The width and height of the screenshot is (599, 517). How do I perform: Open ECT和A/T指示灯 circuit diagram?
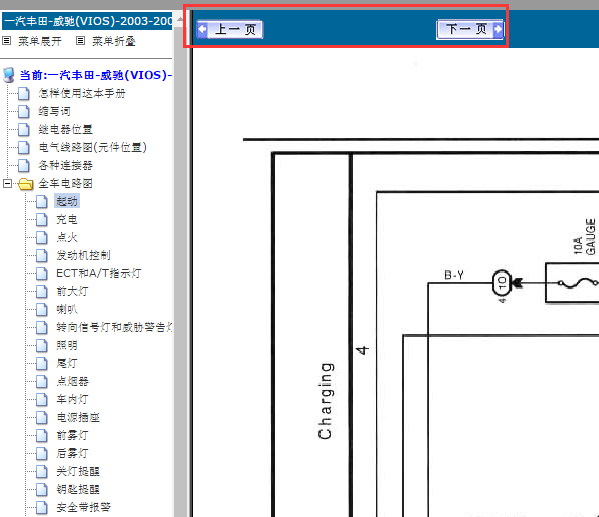99,274
